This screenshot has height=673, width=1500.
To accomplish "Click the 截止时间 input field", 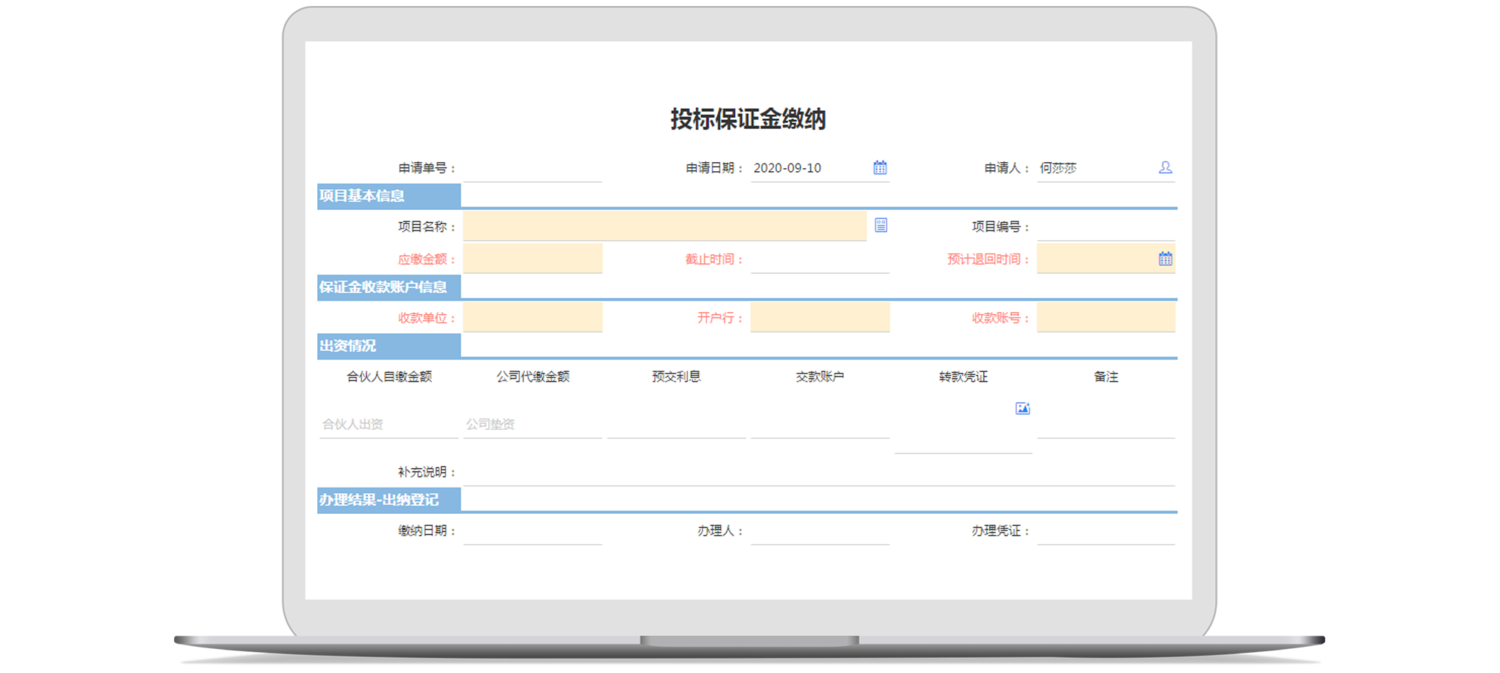I will coord(819,260).
